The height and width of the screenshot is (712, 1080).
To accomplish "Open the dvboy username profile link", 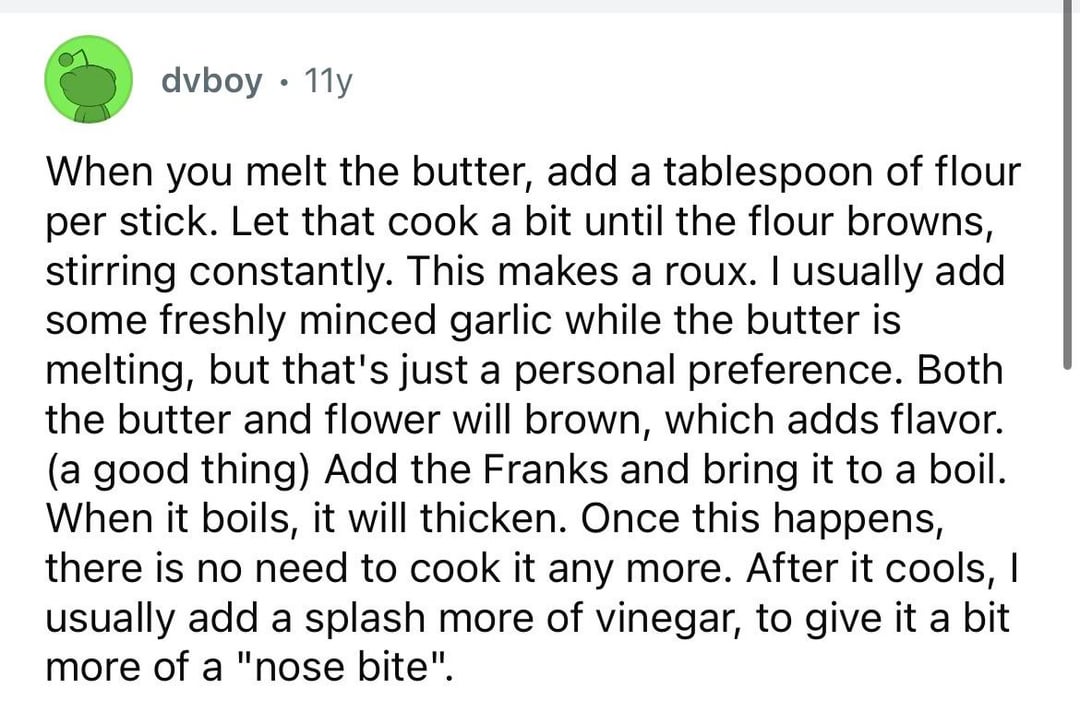I will click(x=211, y=82).
